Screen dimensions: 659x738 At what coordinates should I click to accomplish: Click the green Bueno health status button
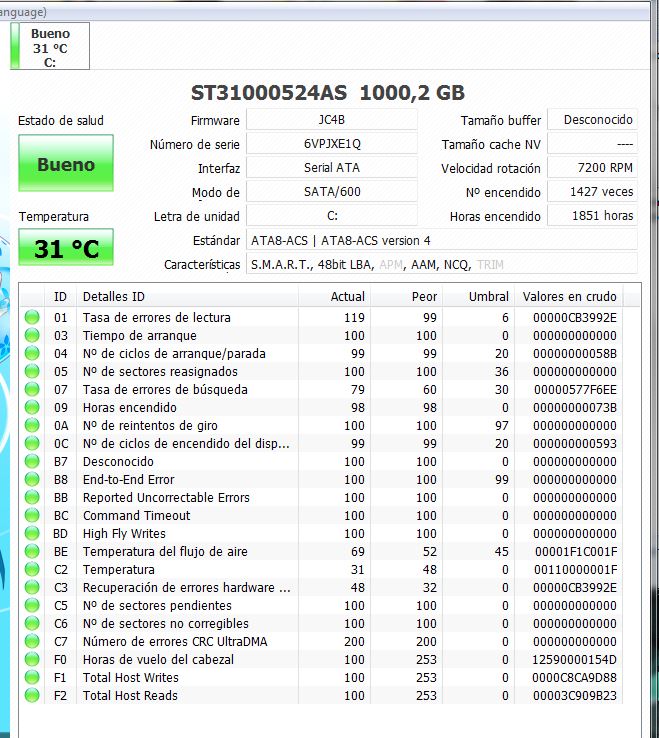pos(66,163)
